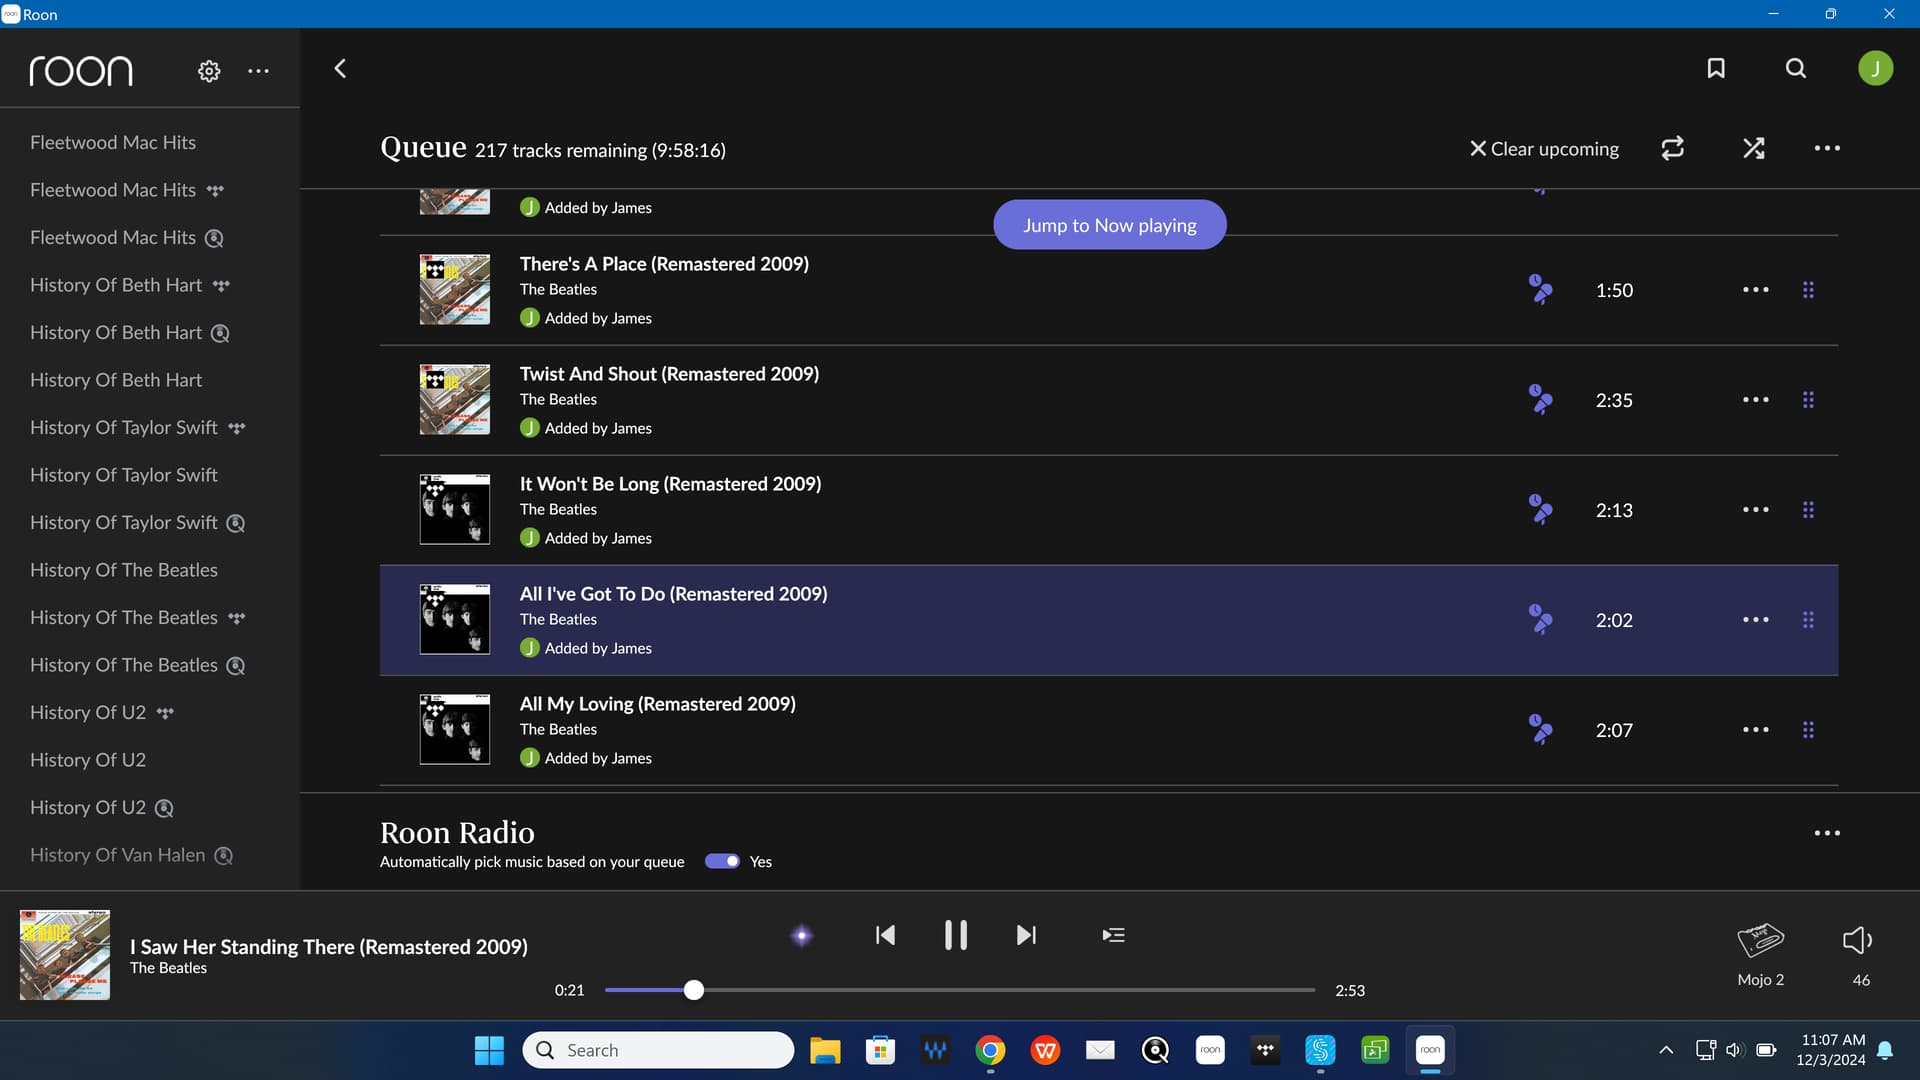Click source icon on There's A Place row
1920x1080 pixels.
click(1540, 289)
